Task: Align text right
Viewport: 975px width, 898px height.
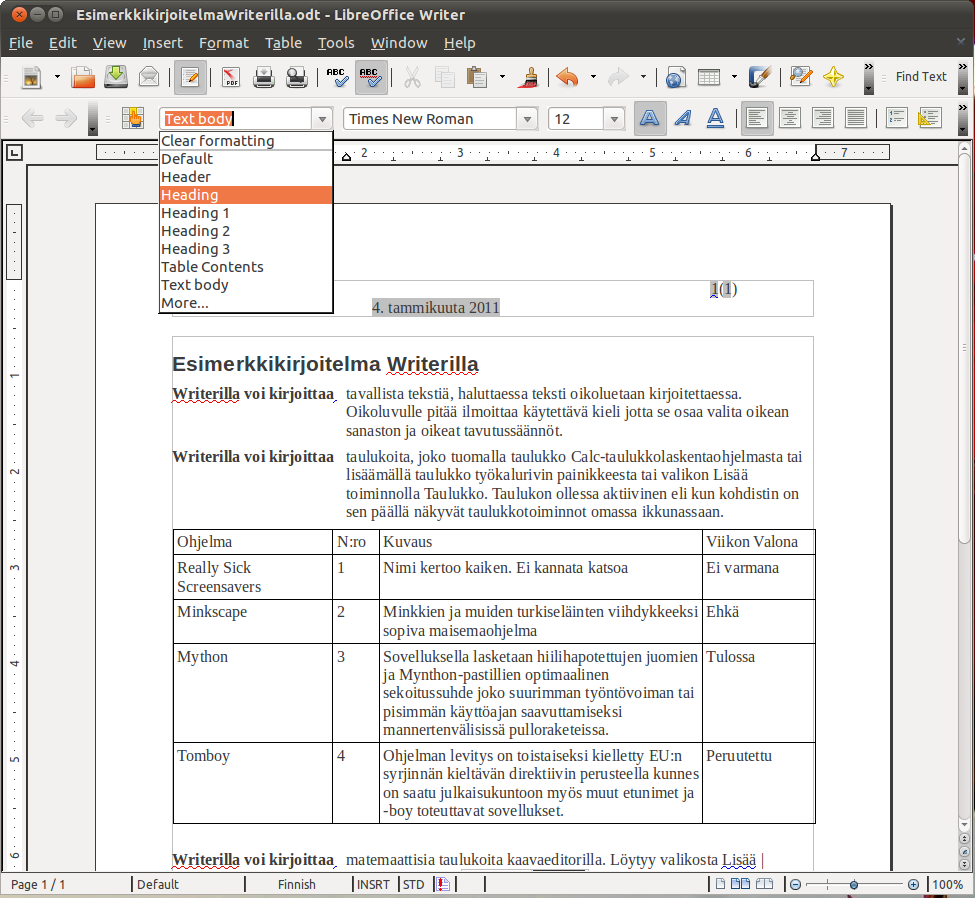Action: tap(823, 118)
